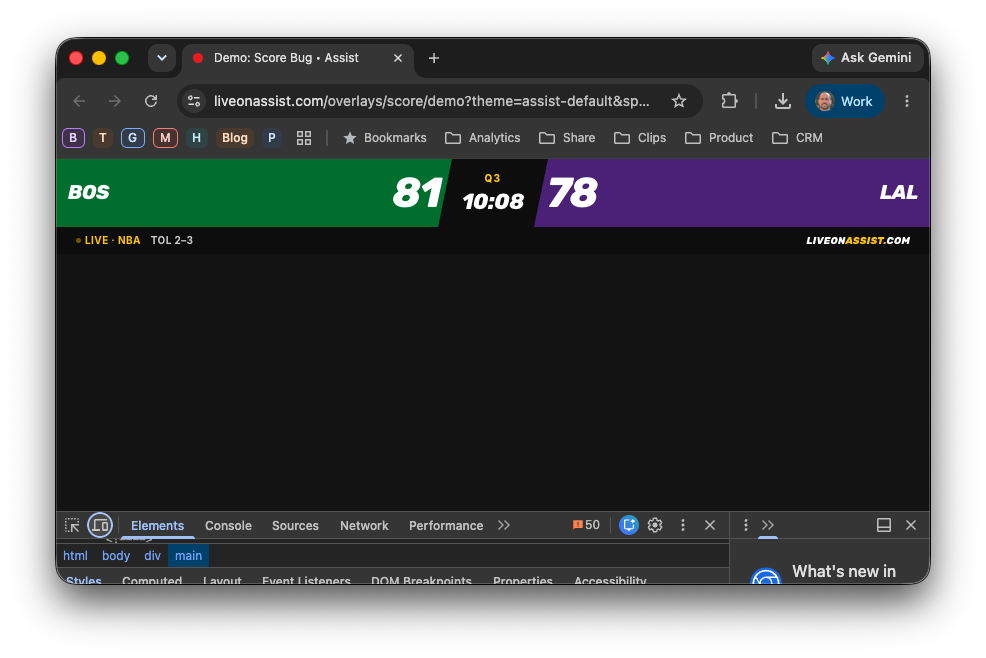
Task: Click the LAL team name
Action: (899, 192)
